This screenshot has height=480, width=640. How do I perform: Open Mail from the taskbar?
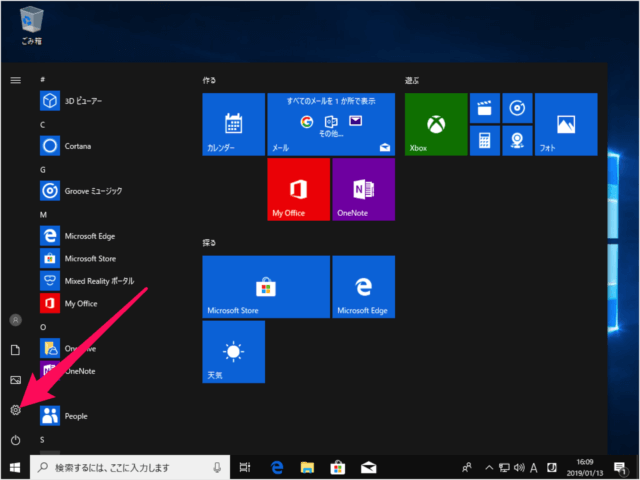[x=369, y=467]
